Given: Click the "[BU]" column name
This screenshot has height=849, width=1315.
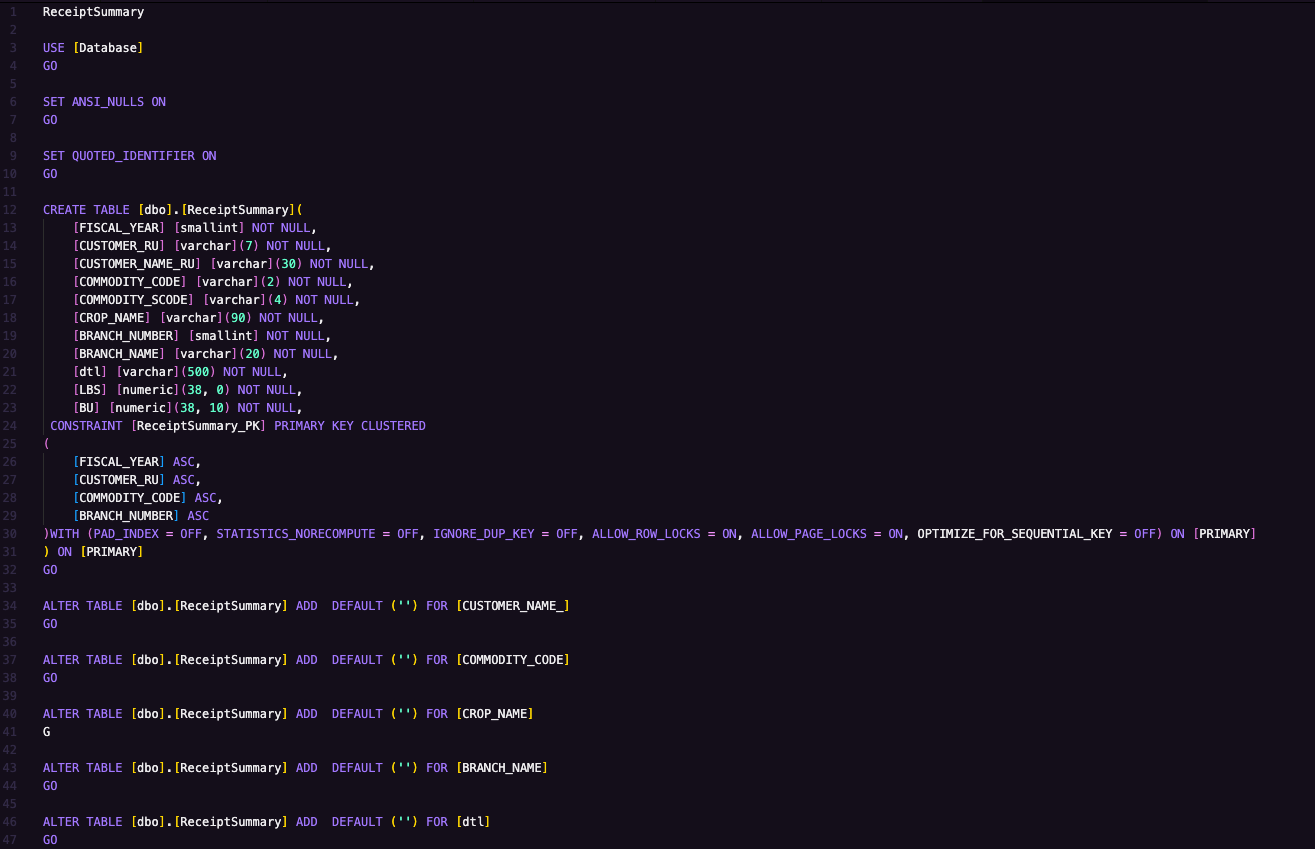Looking at the screenshot, I should [86, 408].
